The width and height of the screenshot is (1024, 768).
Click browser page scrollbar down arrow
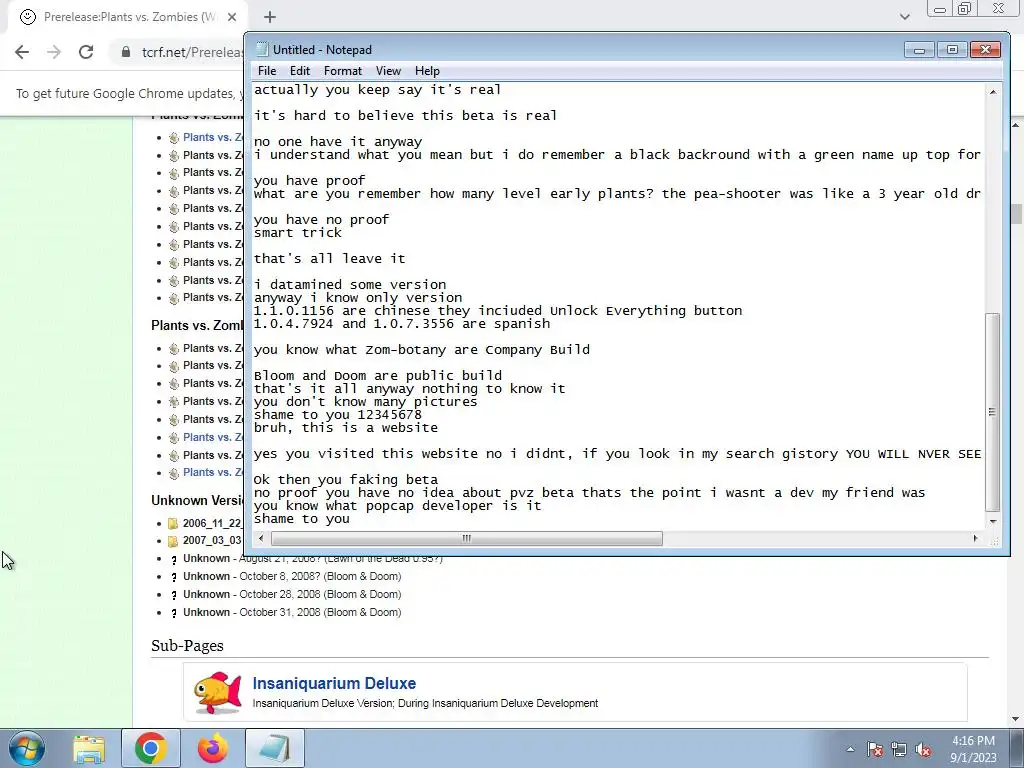1016,719
